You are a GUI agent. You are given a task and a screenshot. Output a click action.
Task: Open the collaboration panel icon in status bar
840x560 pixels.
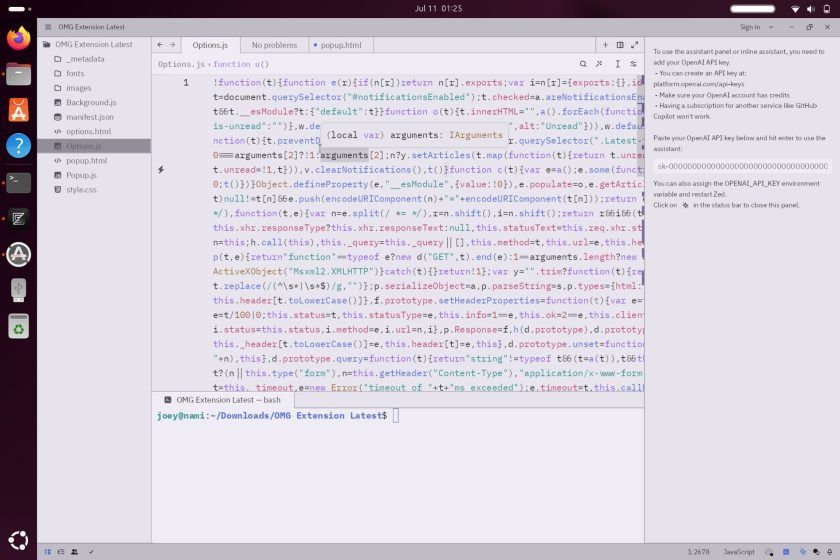point(75,552)
